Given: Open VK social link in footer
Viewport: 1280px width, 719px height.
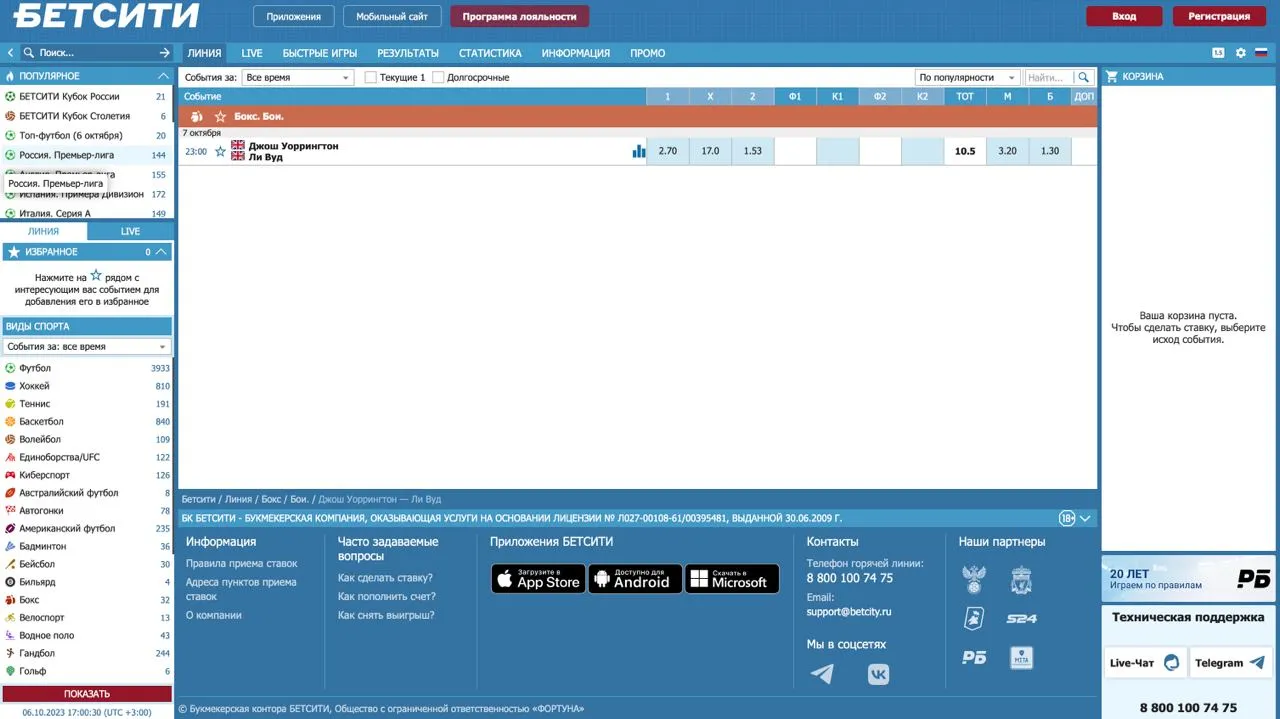Looking at the screenshot, I should [x=878, y=674].
